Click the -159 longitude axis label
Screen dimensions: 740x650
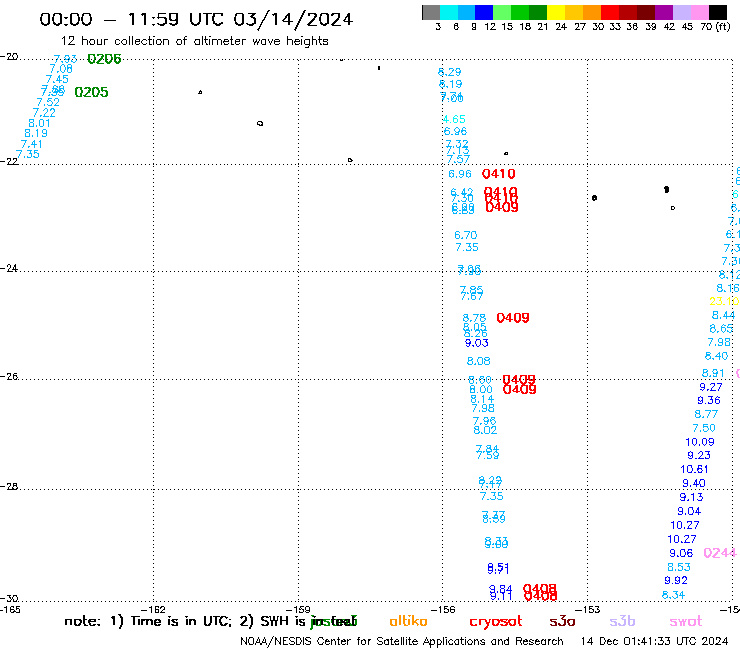coord(298,609)
